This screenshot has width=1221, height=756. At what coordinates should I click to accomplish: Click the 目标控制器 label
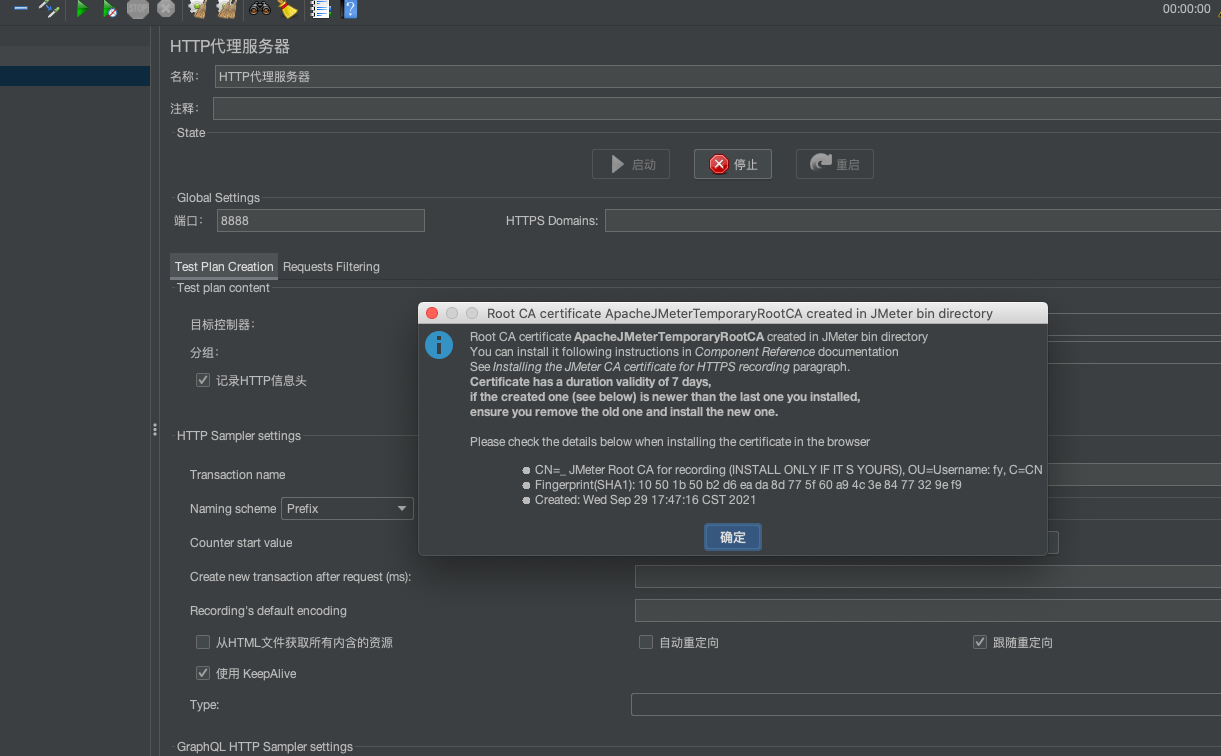221,325
